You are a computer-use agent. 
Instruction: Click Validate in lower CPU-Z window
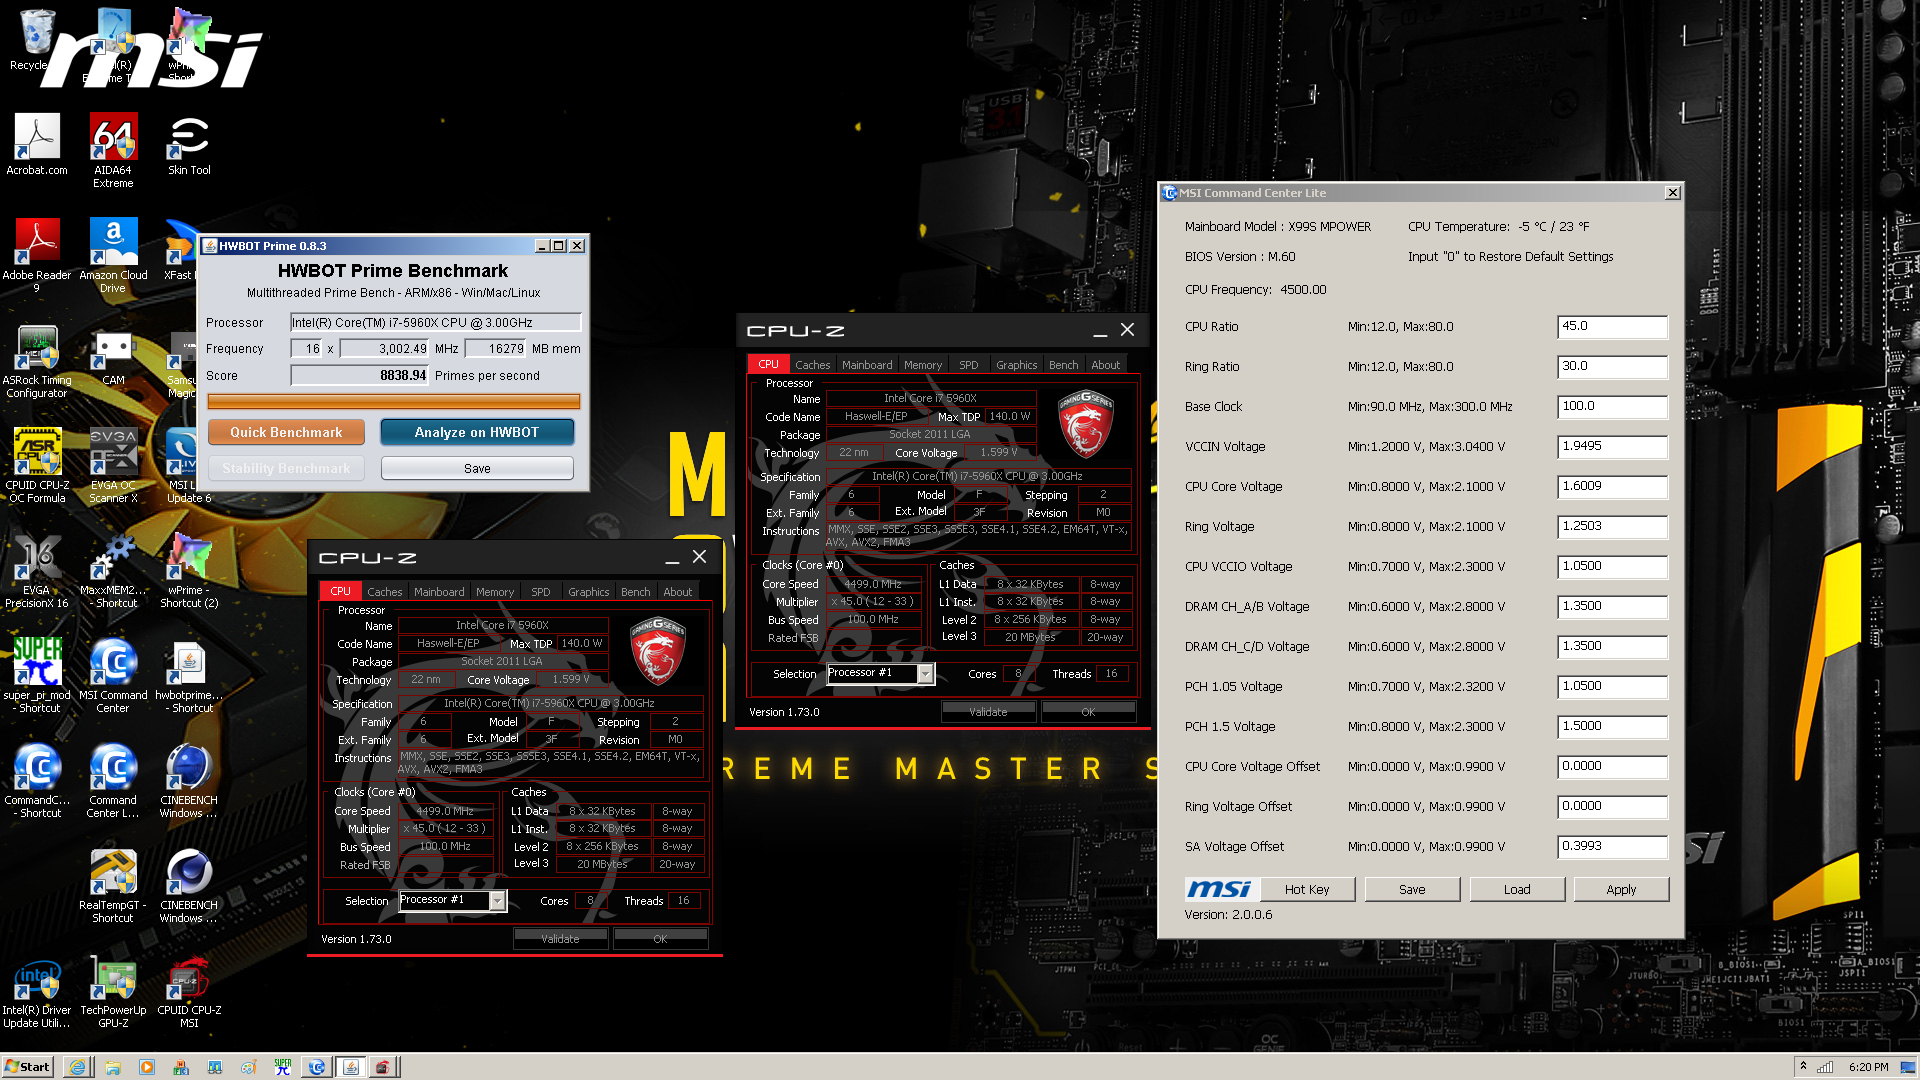click(x=560, y=939)
